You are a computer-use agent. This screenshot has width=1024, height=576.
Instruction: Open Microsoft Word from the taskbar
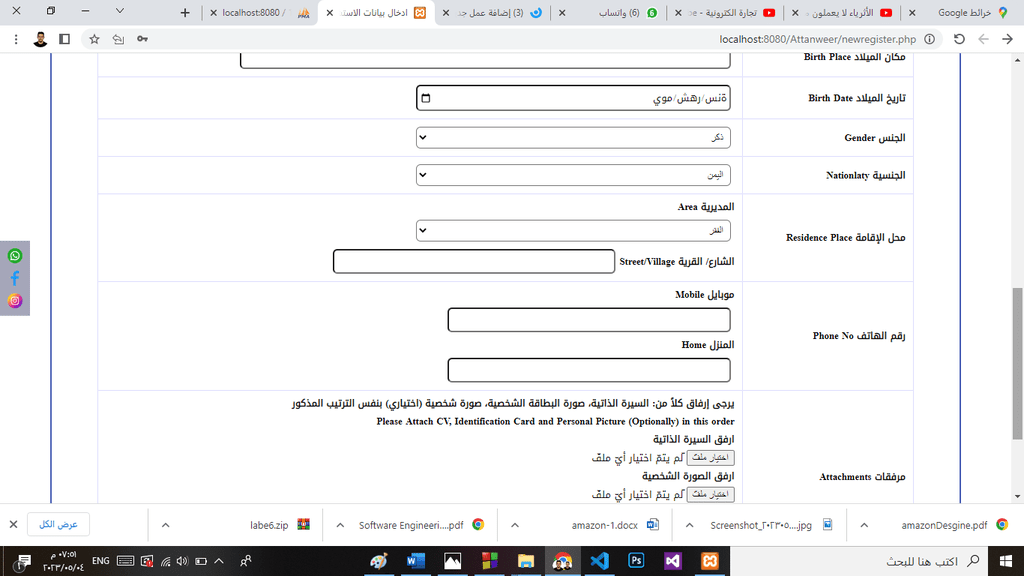(x=415, y=560)
